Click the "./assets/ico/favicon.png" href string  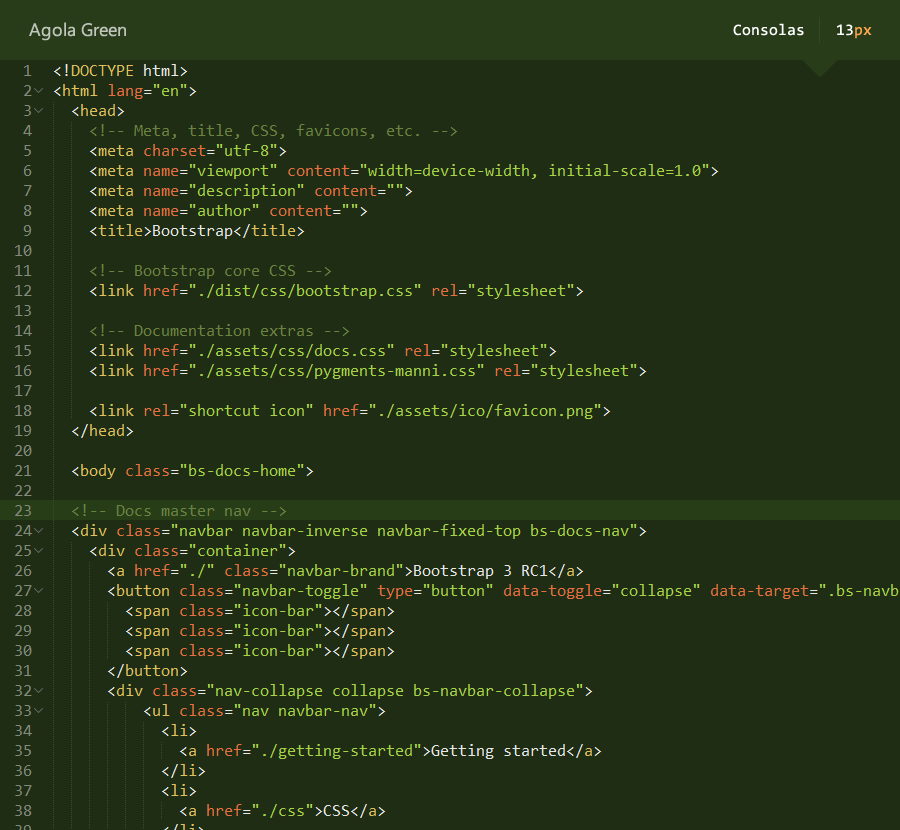(484, 411)
